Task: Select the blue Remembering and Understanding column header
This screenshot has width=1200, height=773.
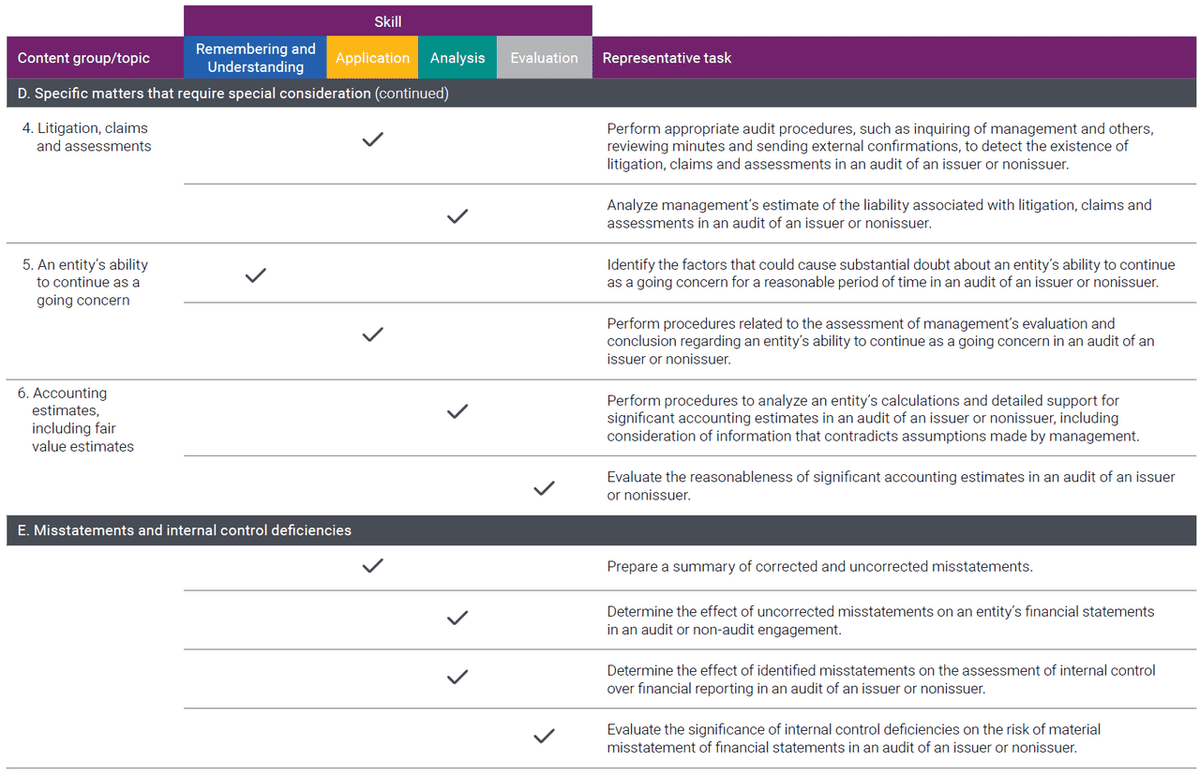Action: tap(255, 58)
